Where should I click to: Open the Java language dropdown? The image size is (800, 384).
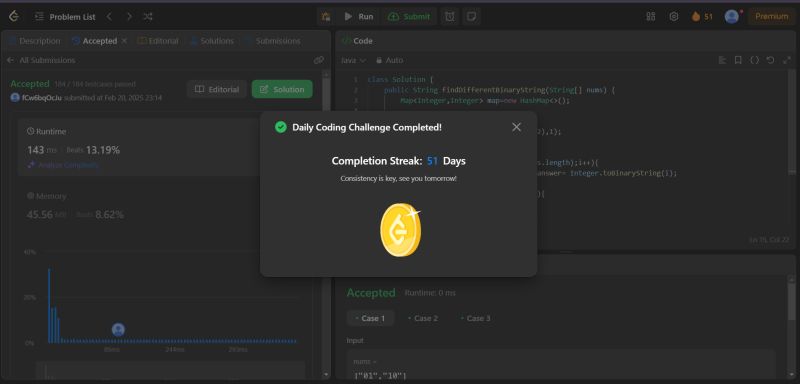click(x=353, y=60)
